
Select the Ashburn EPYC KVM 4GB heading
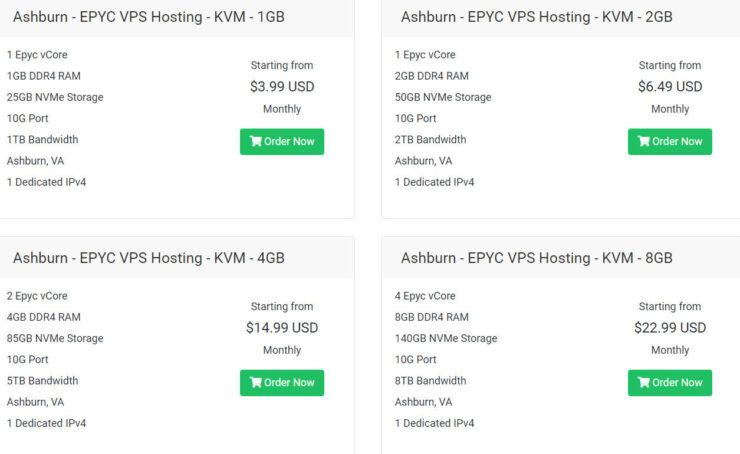(x=149, y=258)
